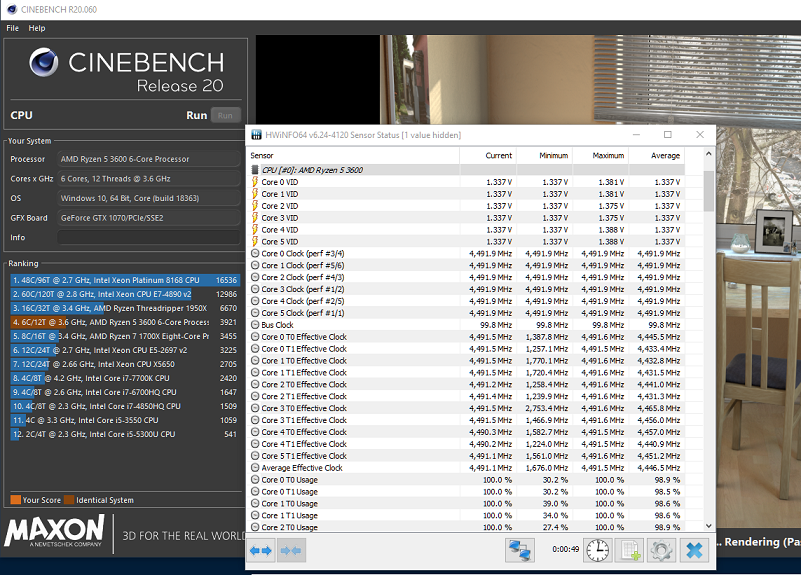Screen dimensions: 801x575
Task: Click HWiNFO64 title bar app icon
Action: click(x=256, y=135)
